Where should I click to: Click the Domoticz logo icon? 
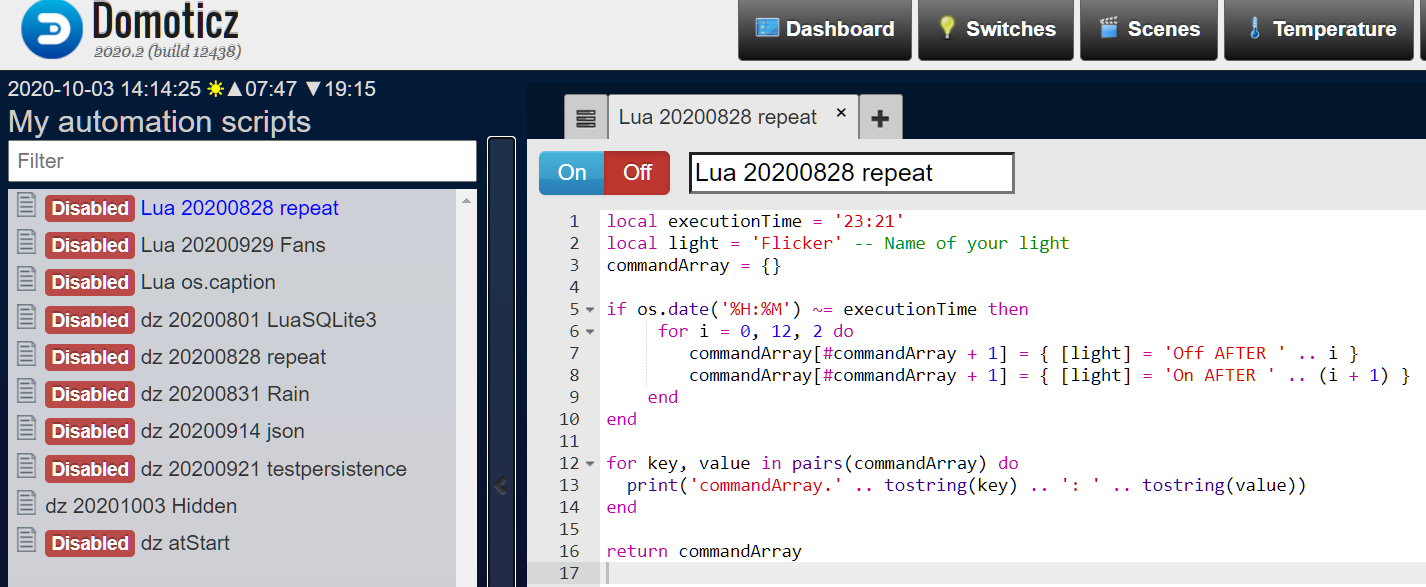pos(53,30)
